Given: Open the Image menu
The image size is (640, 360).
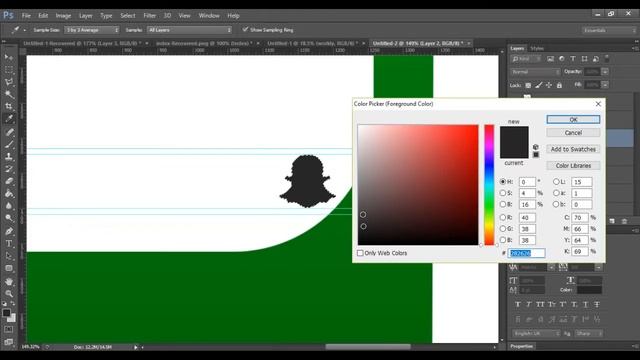Looking at the screenshot, I should click(63, 16).
